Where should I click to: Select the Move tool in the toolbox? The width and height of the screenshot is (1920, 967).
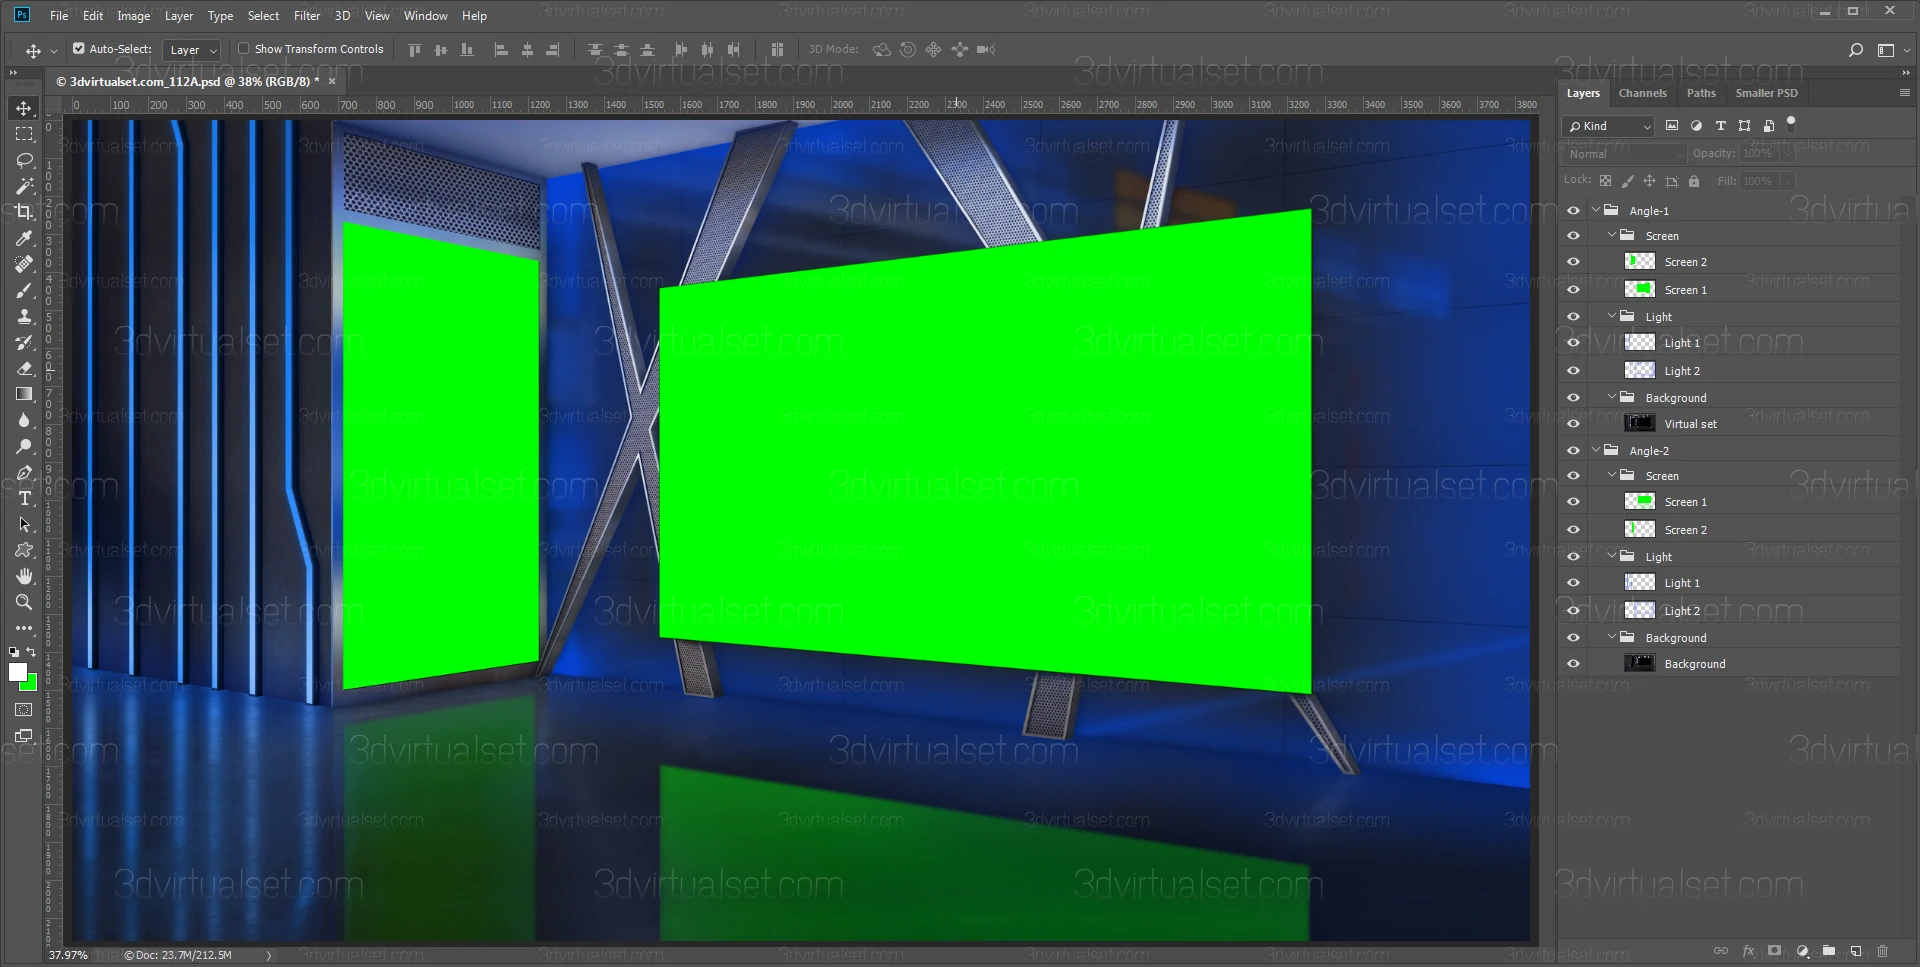click(x=24, y=108)
